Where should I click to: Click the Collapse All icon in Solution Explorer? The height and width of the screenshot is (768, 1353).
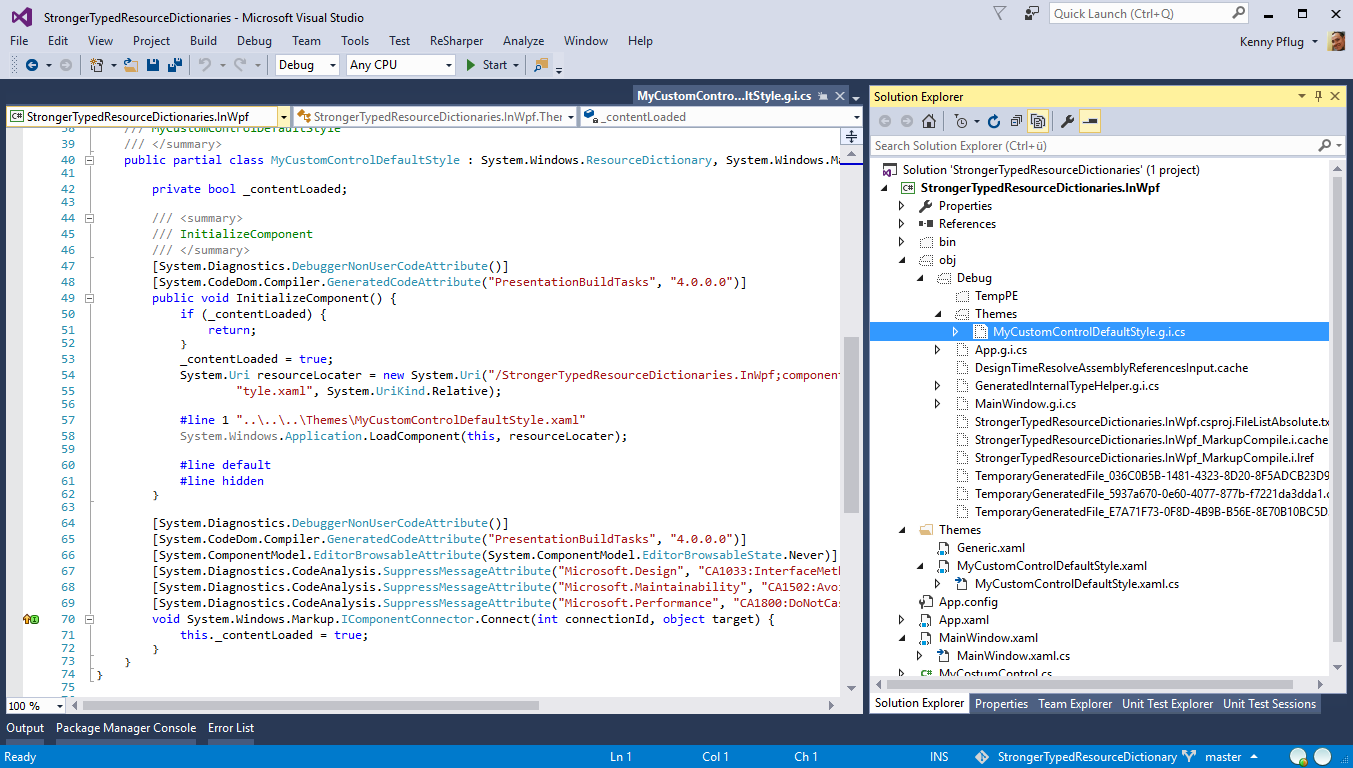tap(1015, 121)
